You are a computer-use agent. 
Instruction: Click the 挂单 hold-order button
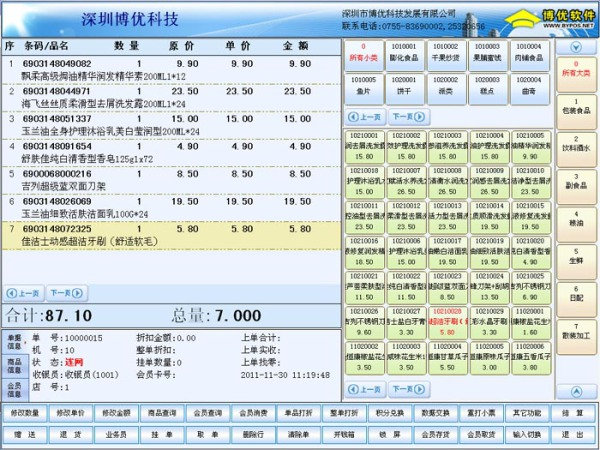[x=162, y=435]
